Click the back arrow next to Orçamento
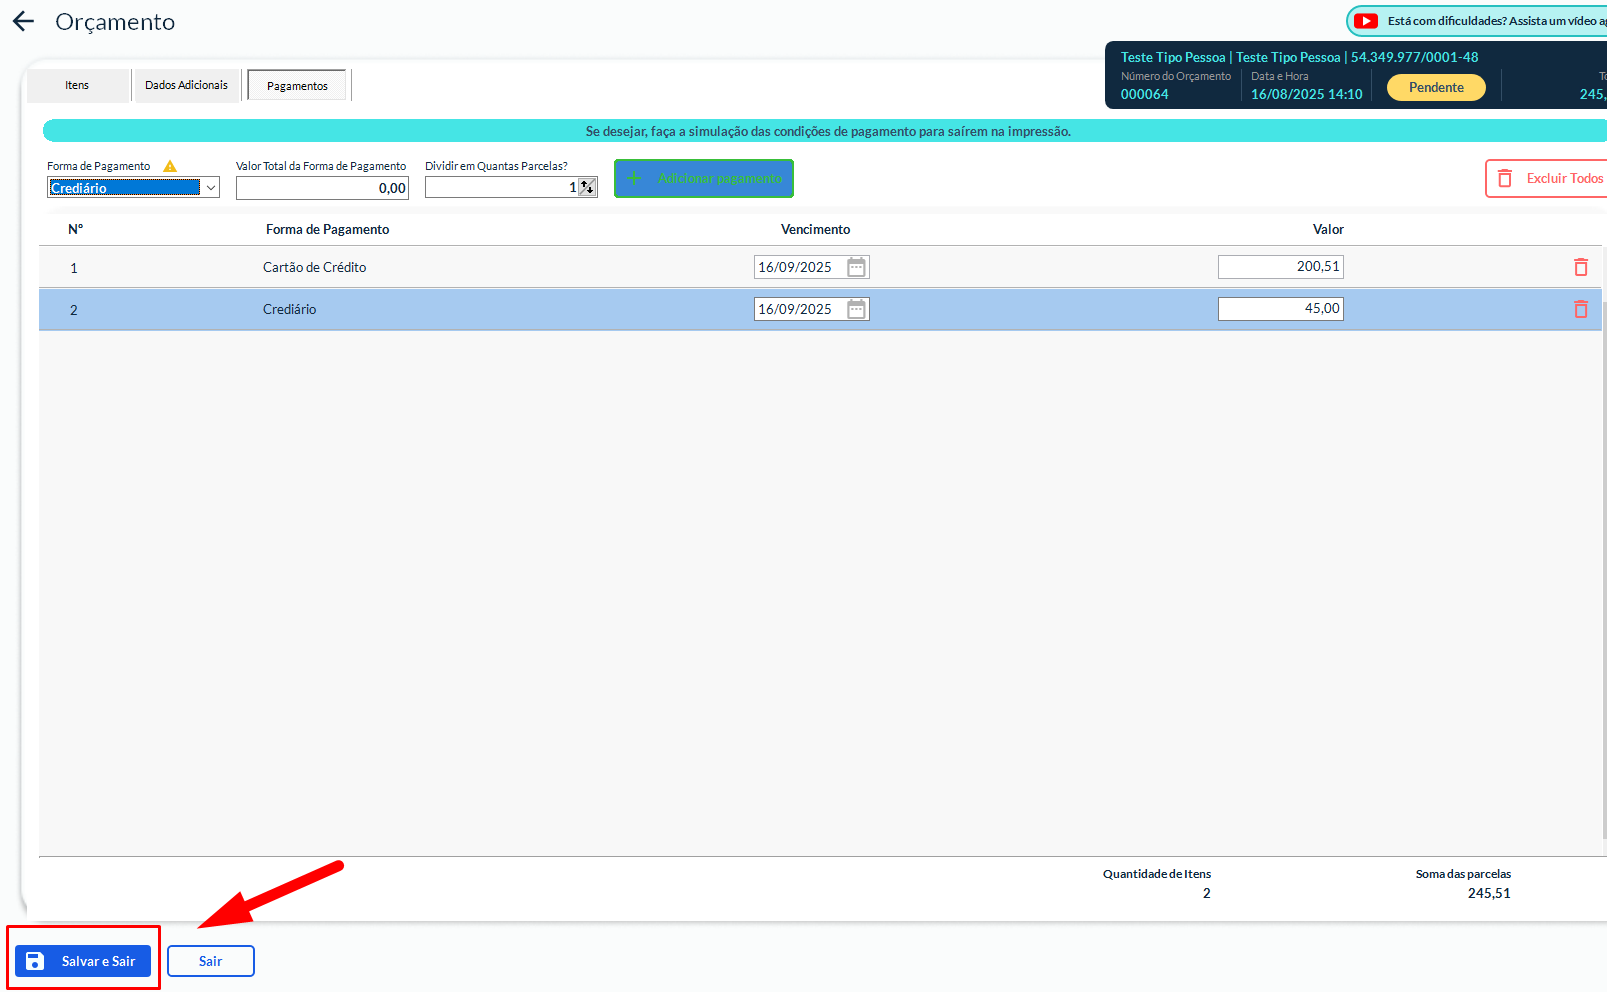This screenshot has height=992, width=1607. point(23,22)
